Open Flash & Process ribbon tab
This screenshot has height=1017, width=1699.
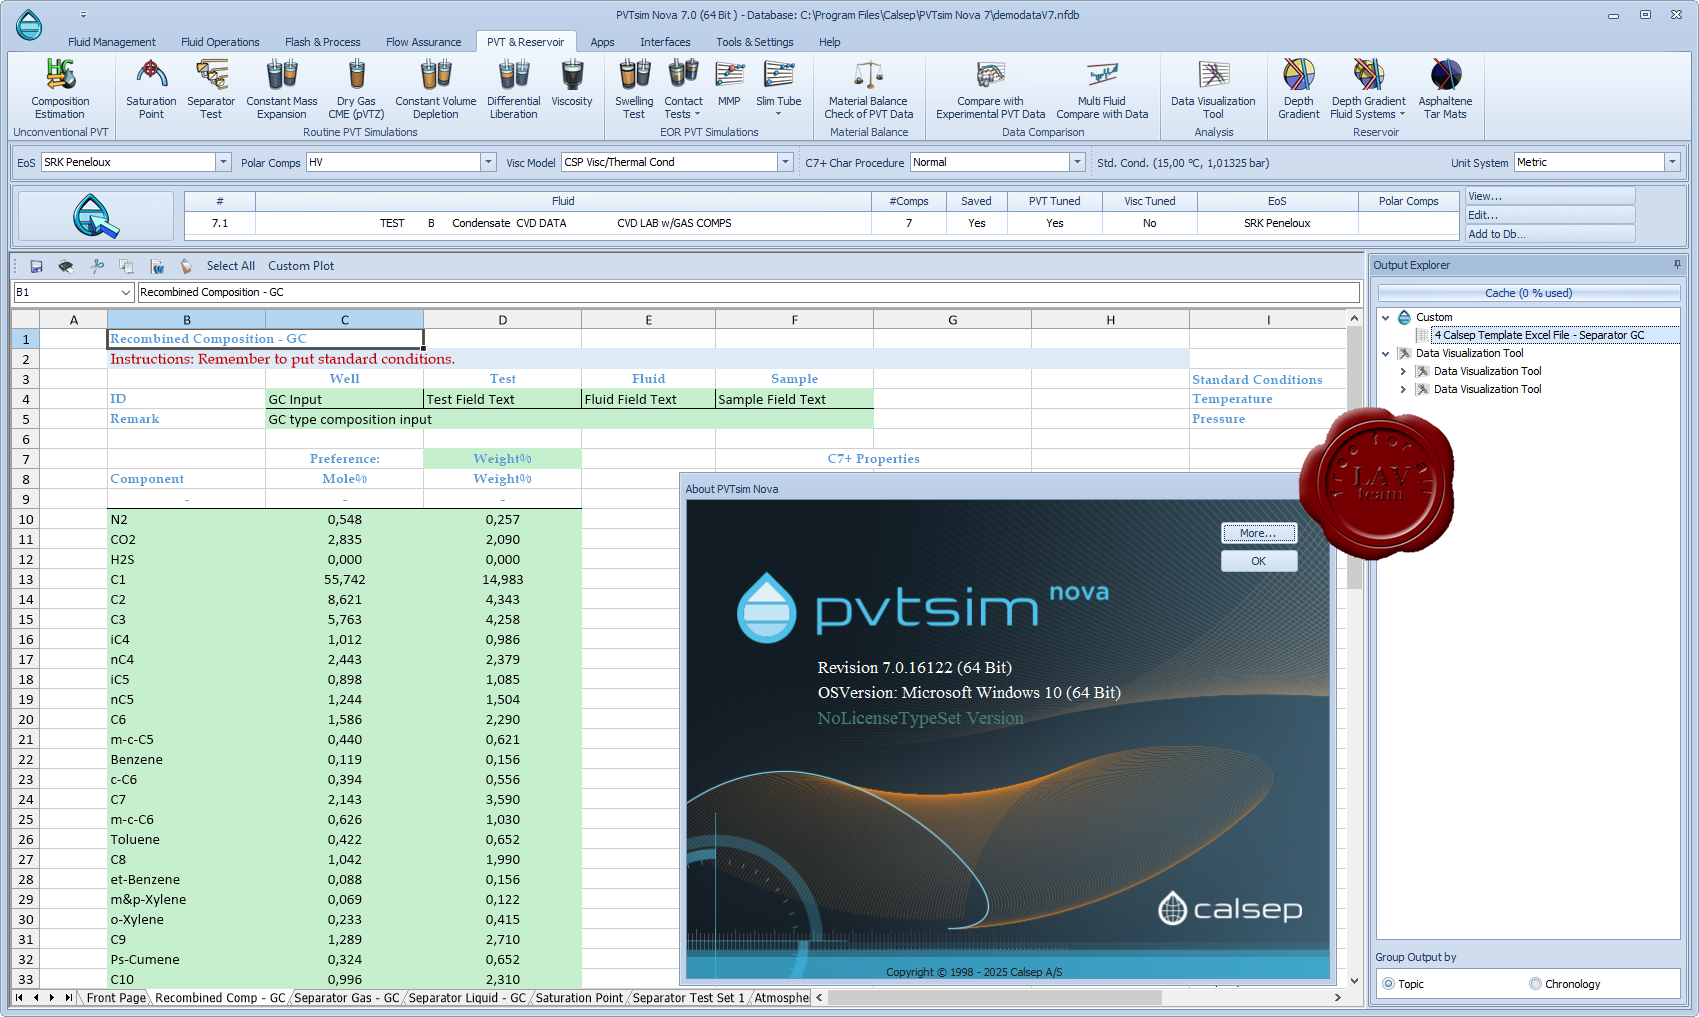323,42
